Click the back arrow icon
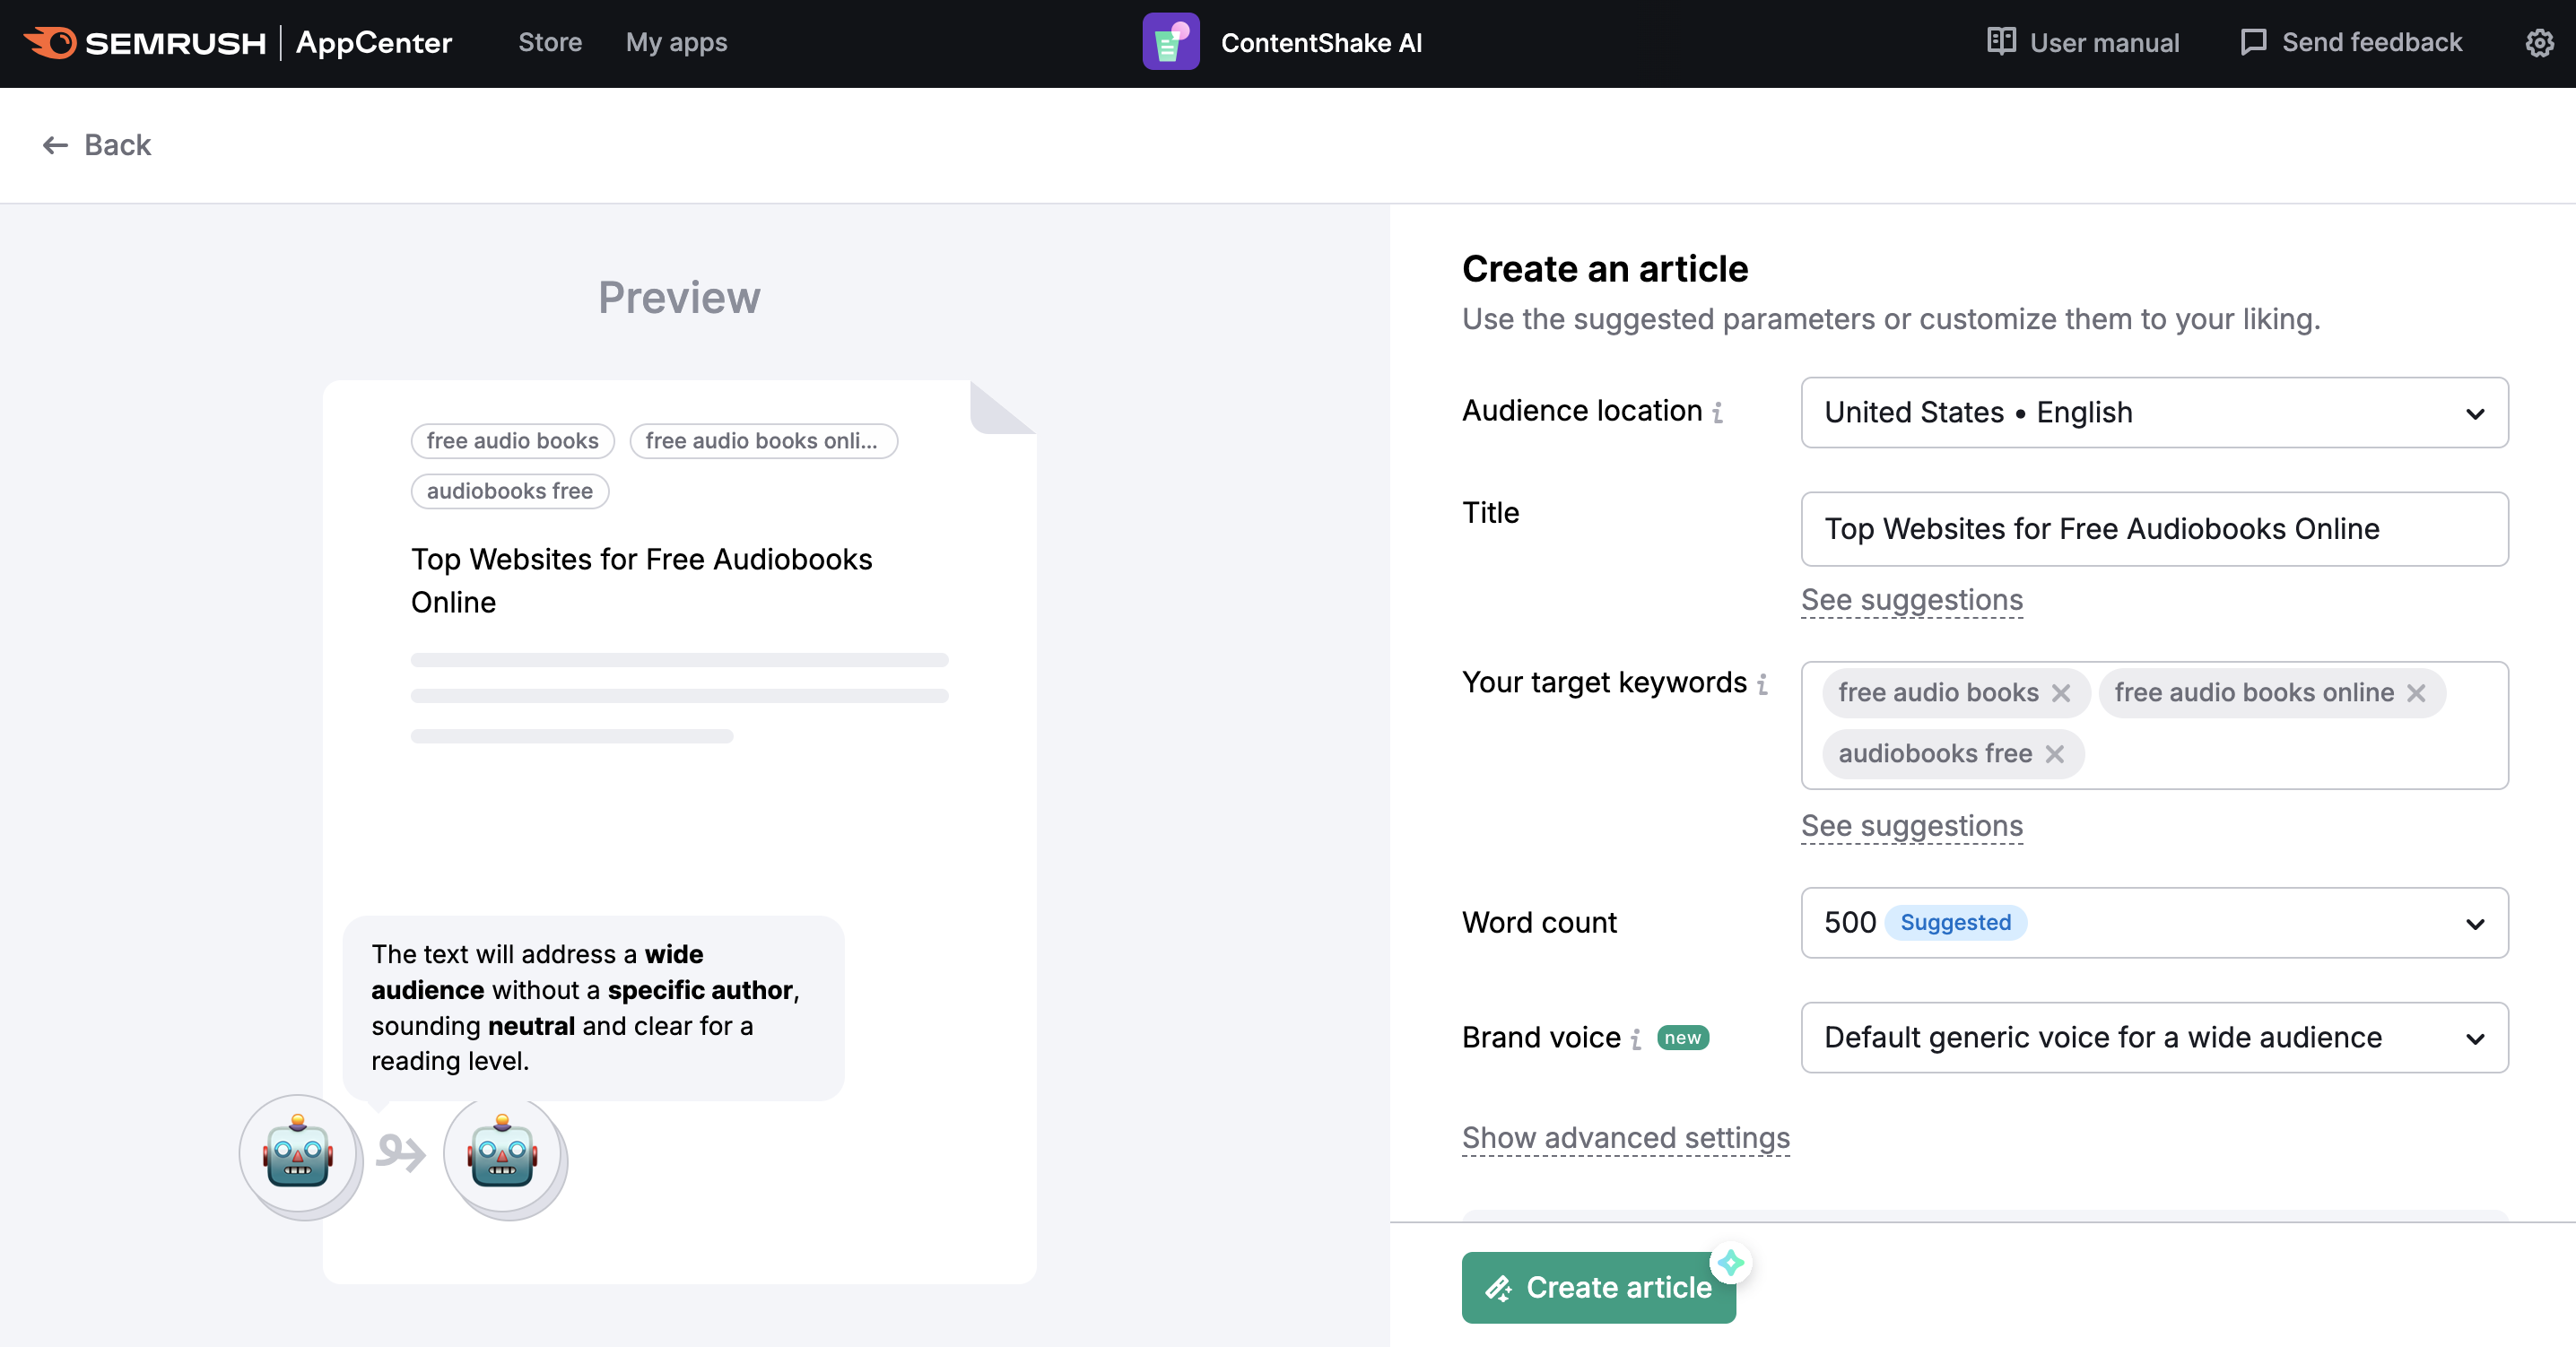 (55, 144)
